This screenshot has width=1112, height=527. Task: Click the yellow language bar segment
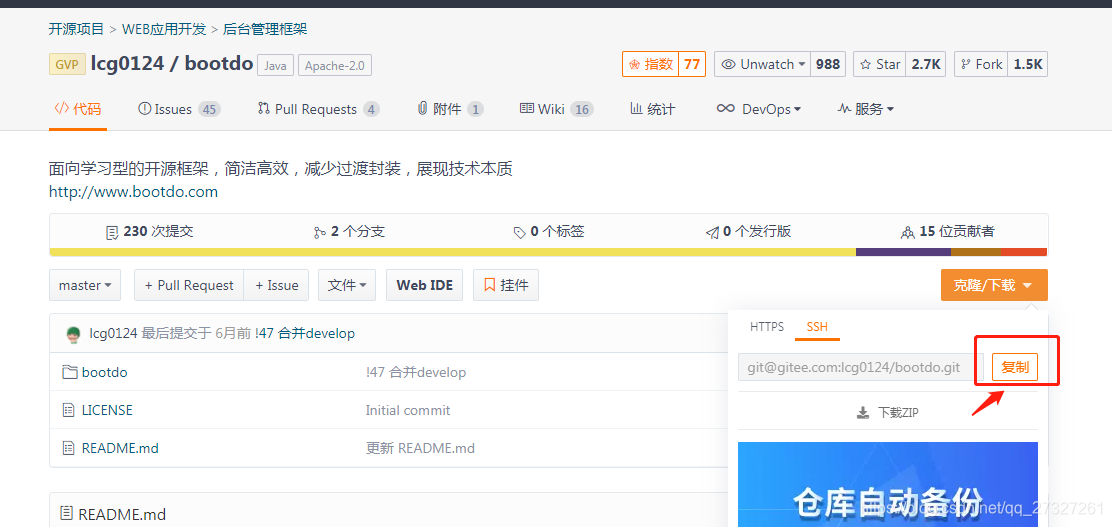(452, 253)
